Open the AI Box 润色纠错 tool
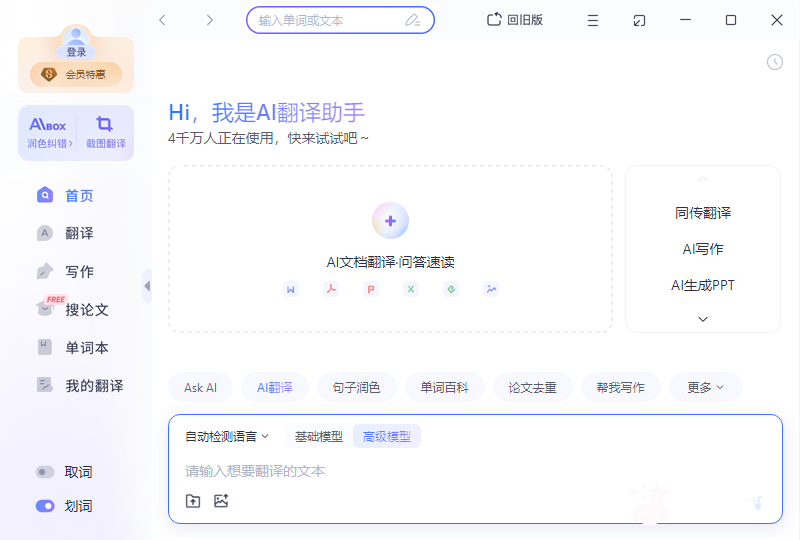 pos(48,133)
